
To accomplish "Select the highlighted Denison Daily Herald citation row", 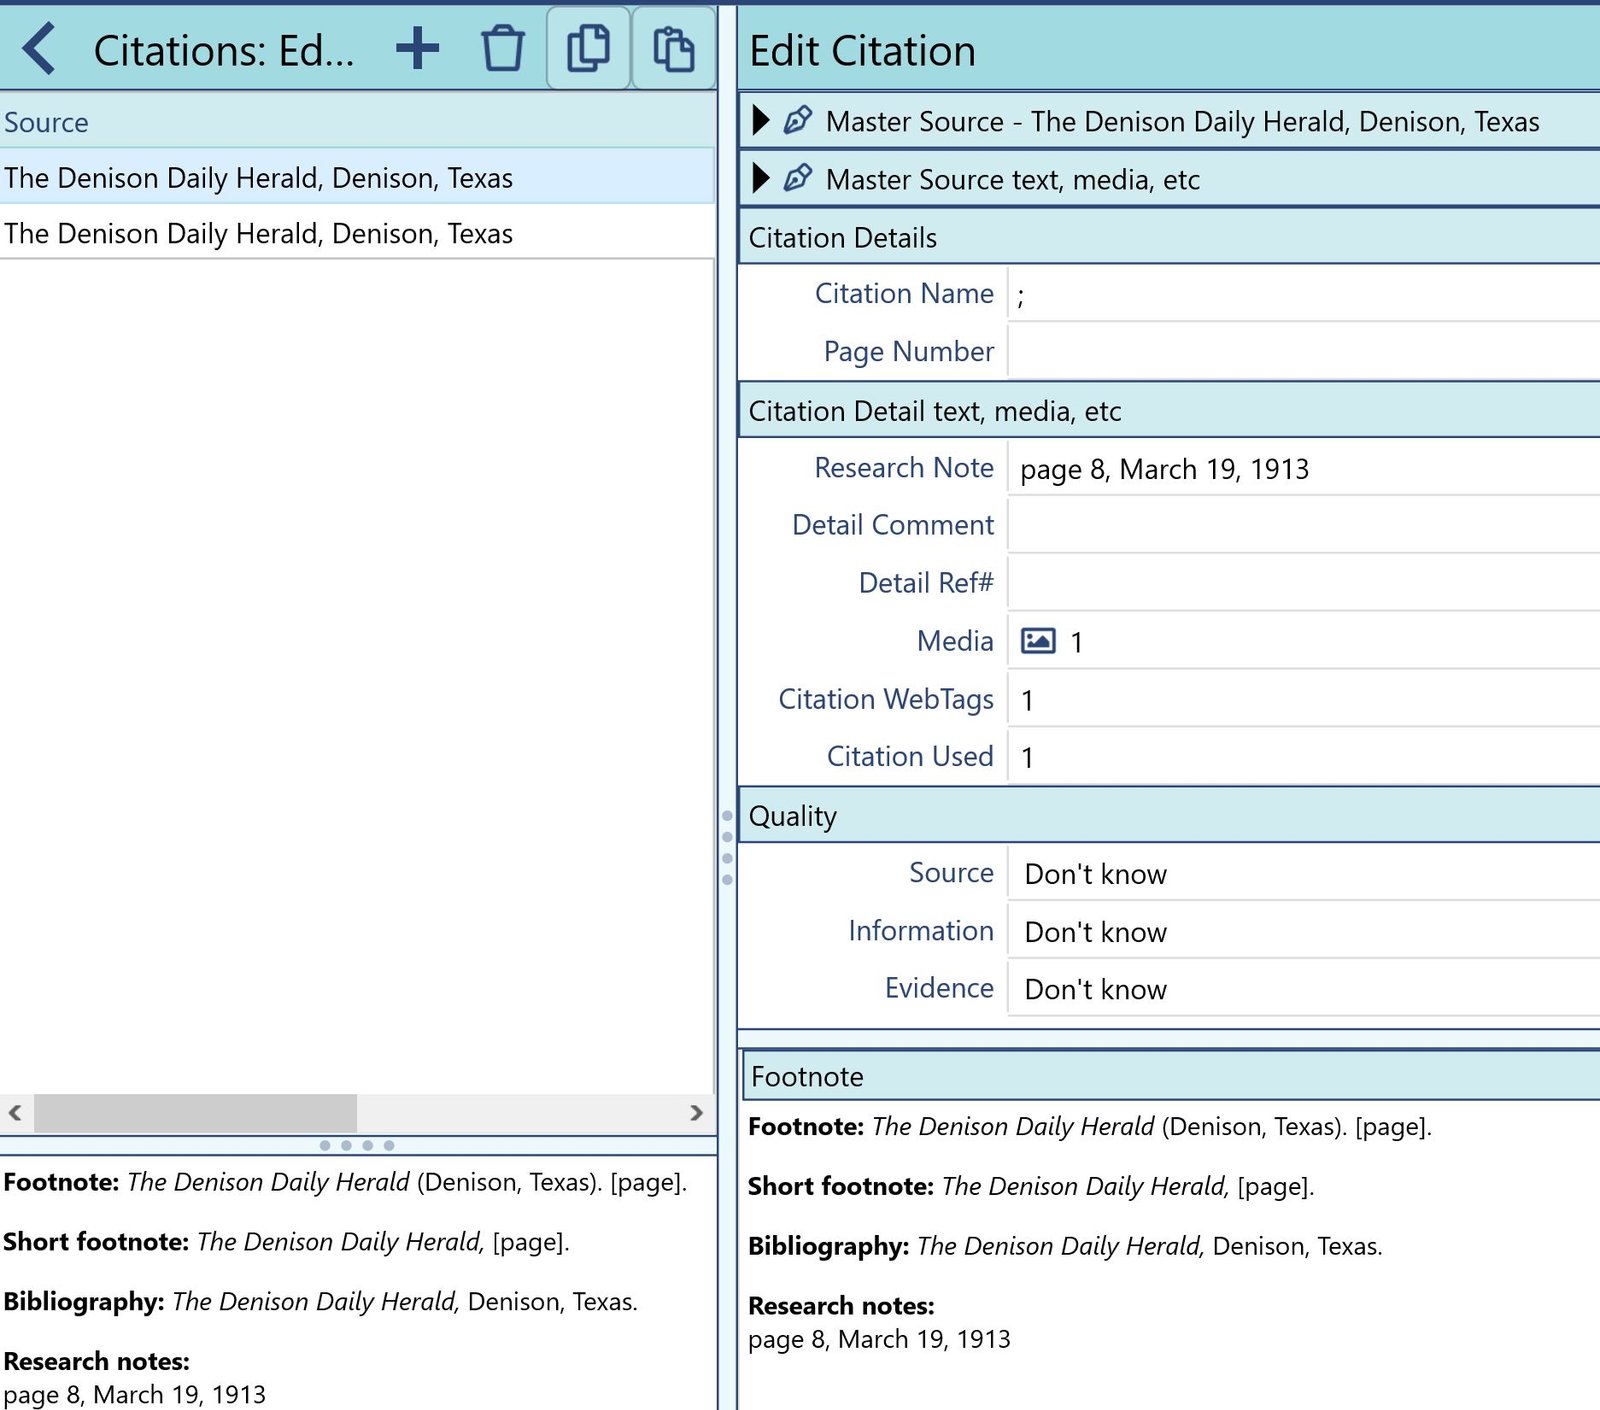I will pyautogui.click(x=357, y=177).
